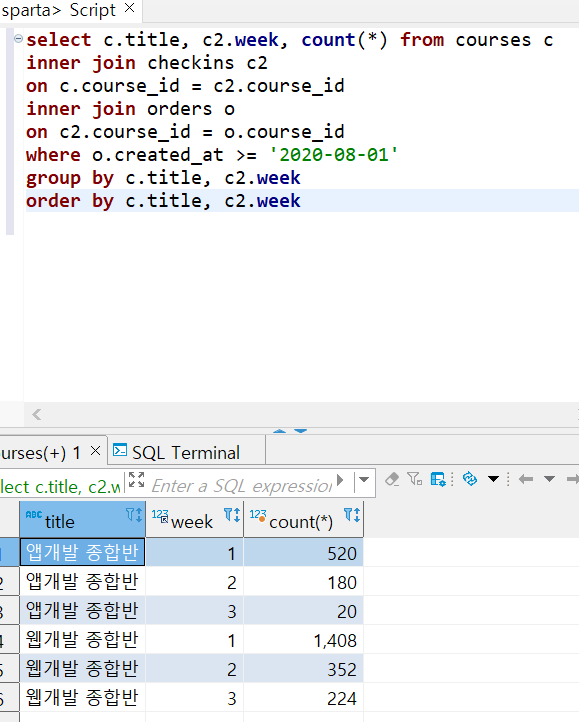Click the date string '2020-08-01' in the query
Image resolution: width=579 pixels, height=722 pixels.
coord(333,155)
